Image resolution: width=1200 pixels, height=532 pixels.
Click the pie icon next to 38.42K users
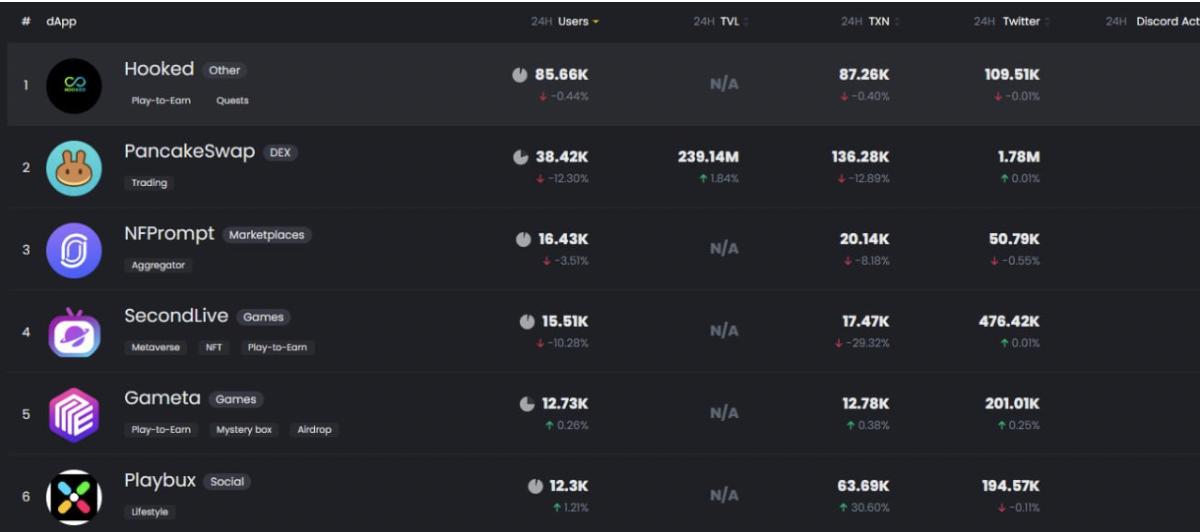pyautogui.click(x=520, y=157)
